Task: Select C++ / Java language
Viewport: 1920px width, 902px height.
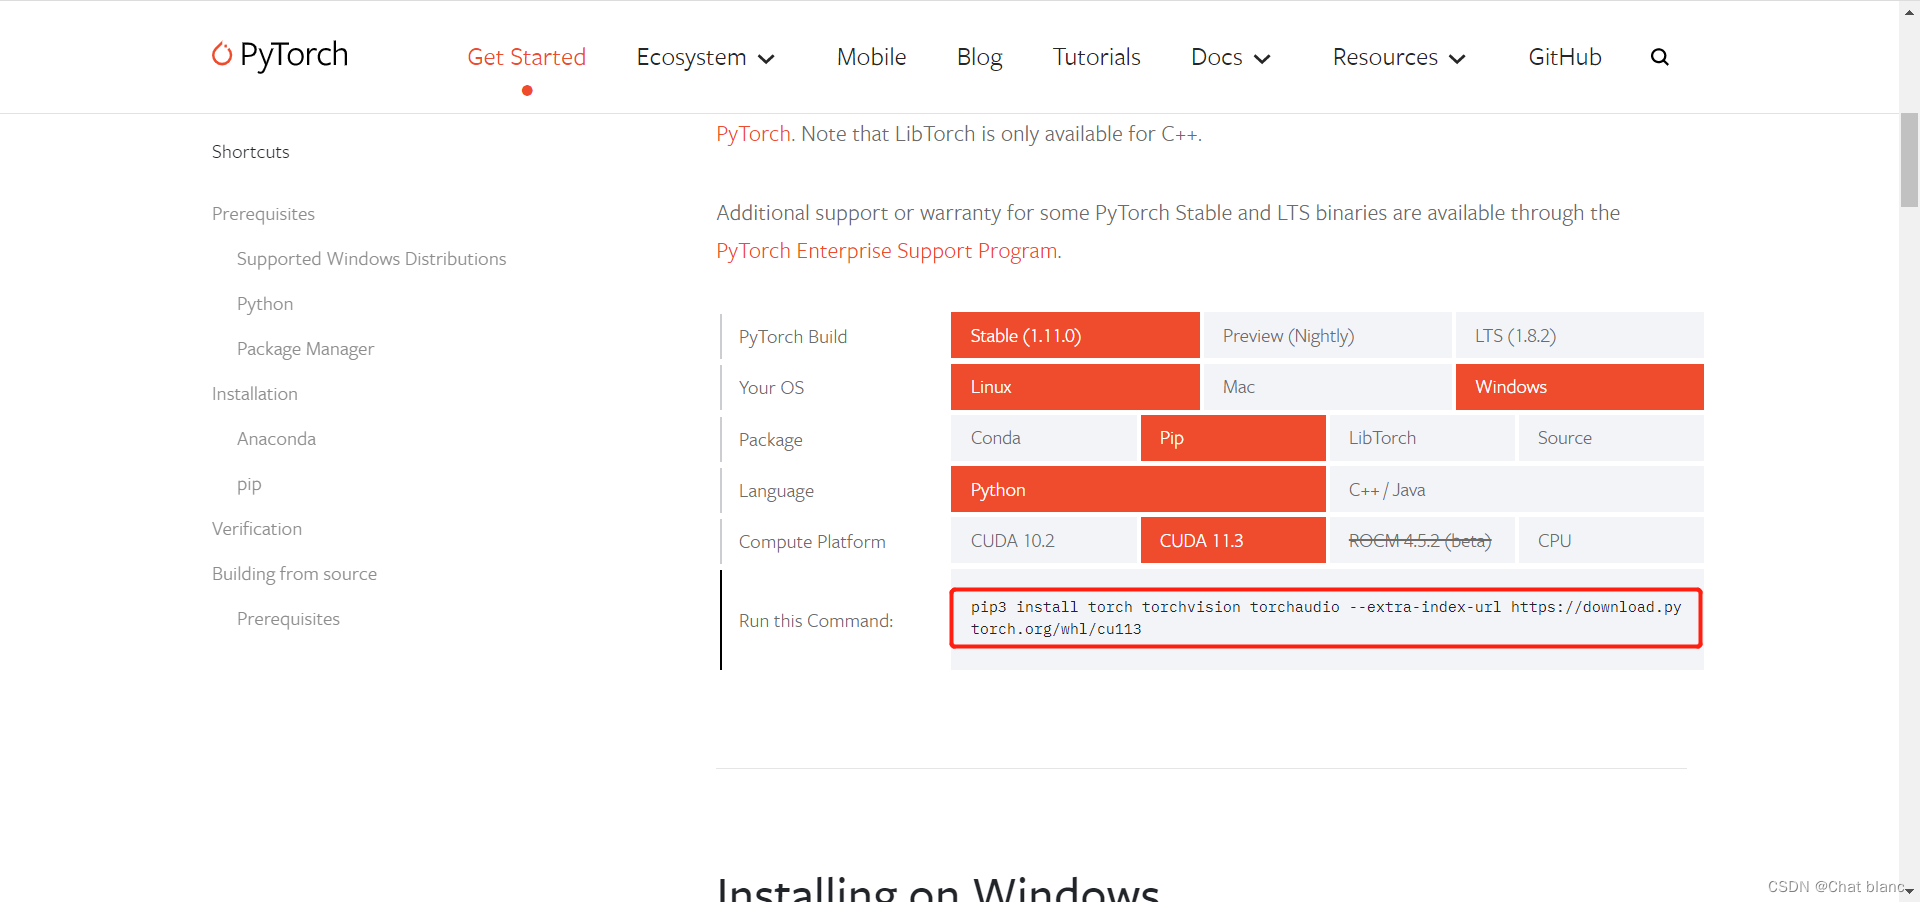Action: pos(1517,489)
